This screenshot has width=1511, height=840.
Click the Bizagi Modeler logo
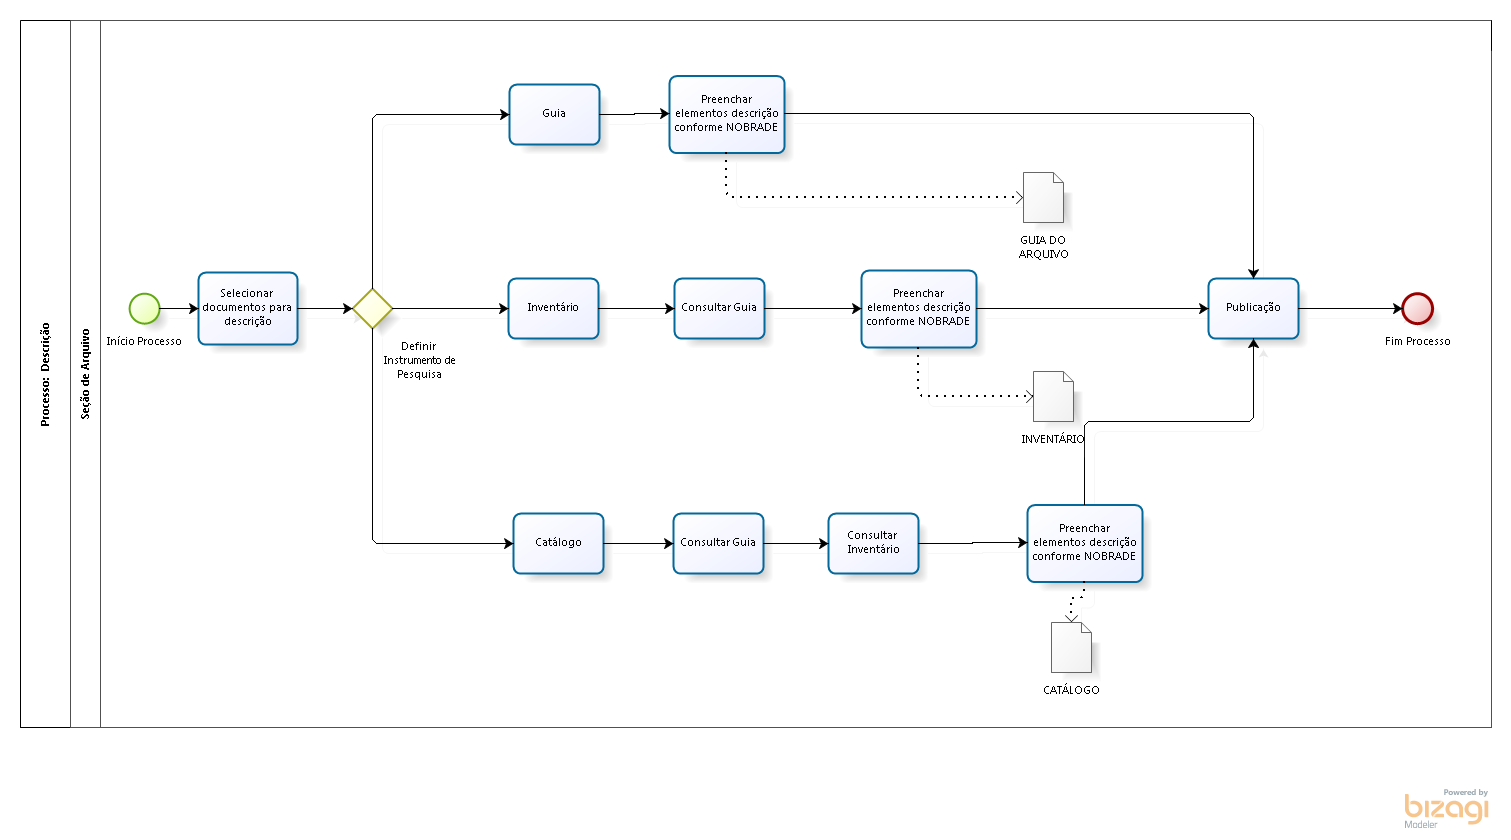[x=1446, y=808]
